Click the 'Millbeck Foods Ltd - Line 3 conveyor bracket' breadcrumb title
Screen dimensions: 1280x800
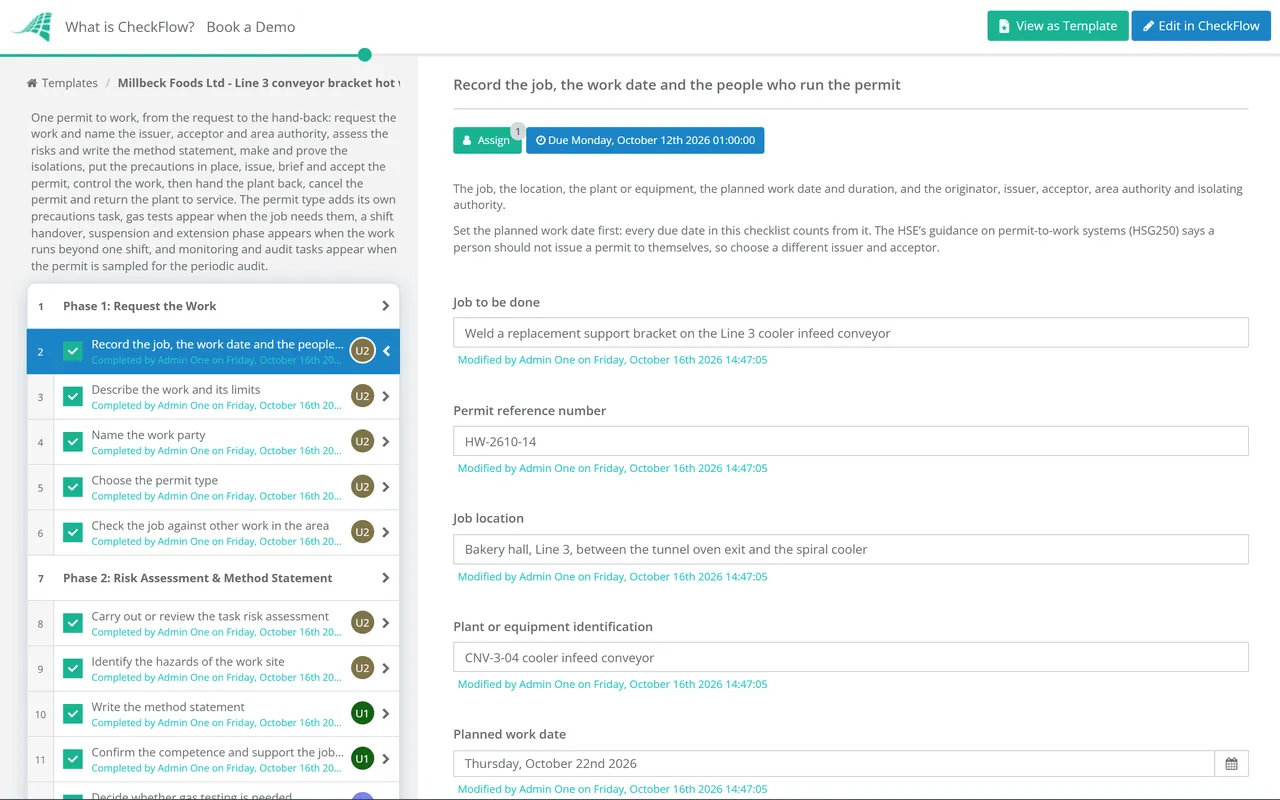point(259,83)
